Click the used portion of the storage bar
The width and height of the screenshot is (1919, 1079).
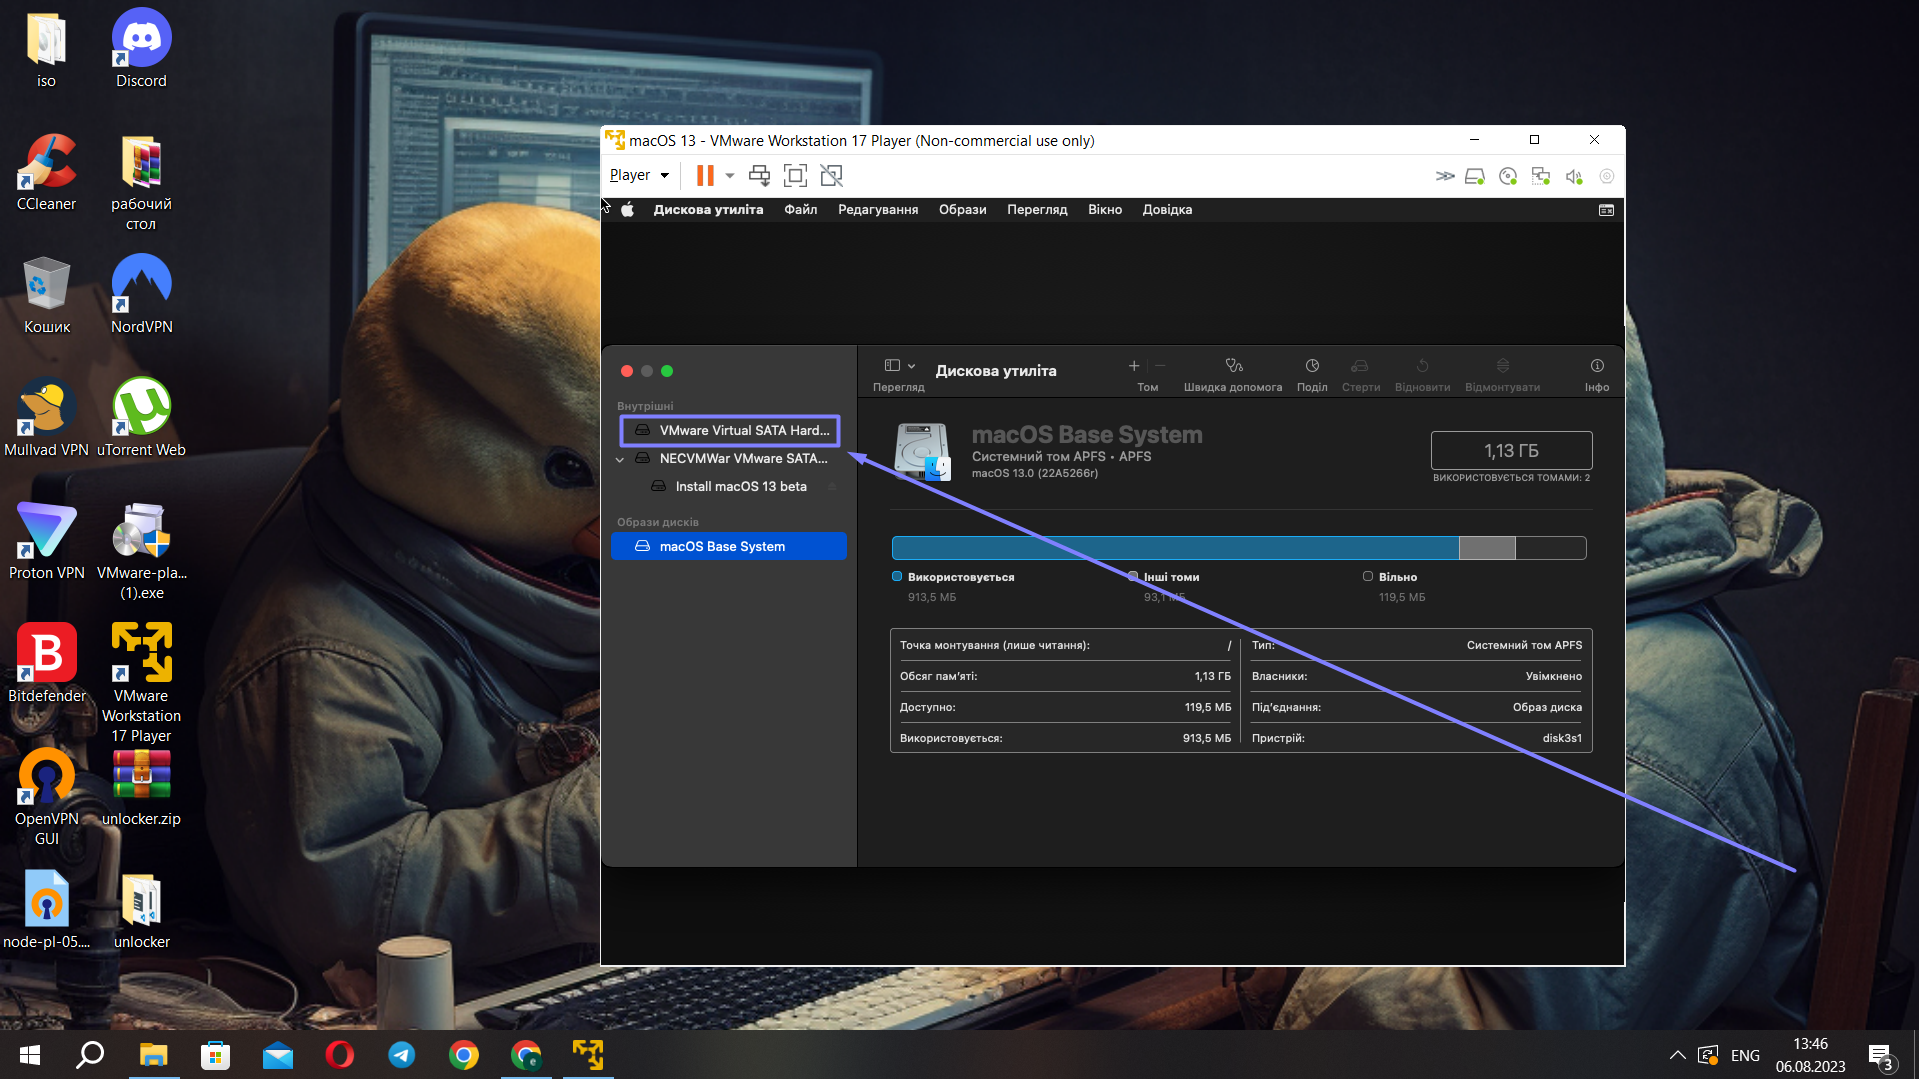pos(1175,548)
